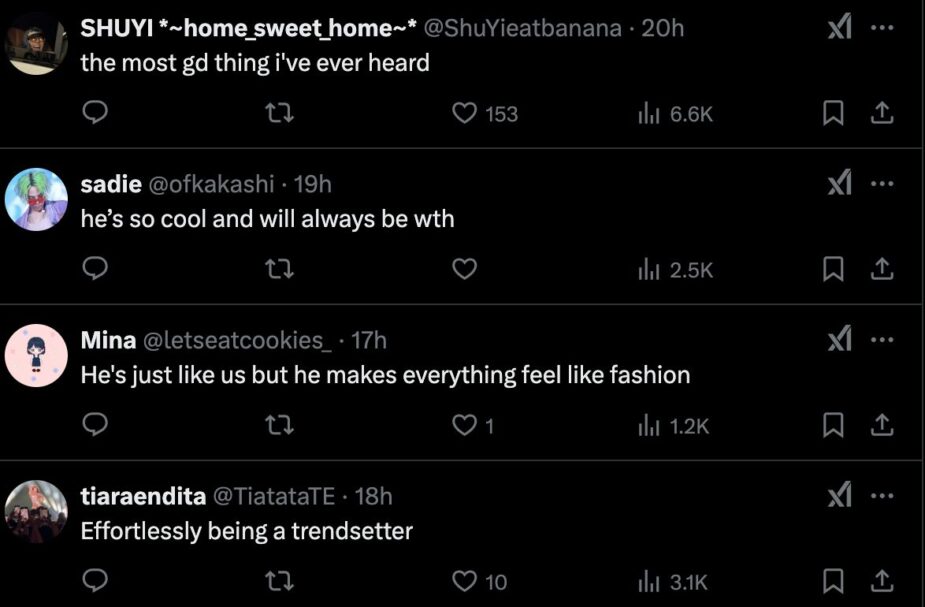Click Grok icon on sadie's tweet
The width and height of the screenshot is (925, 607).
(840, 184)
